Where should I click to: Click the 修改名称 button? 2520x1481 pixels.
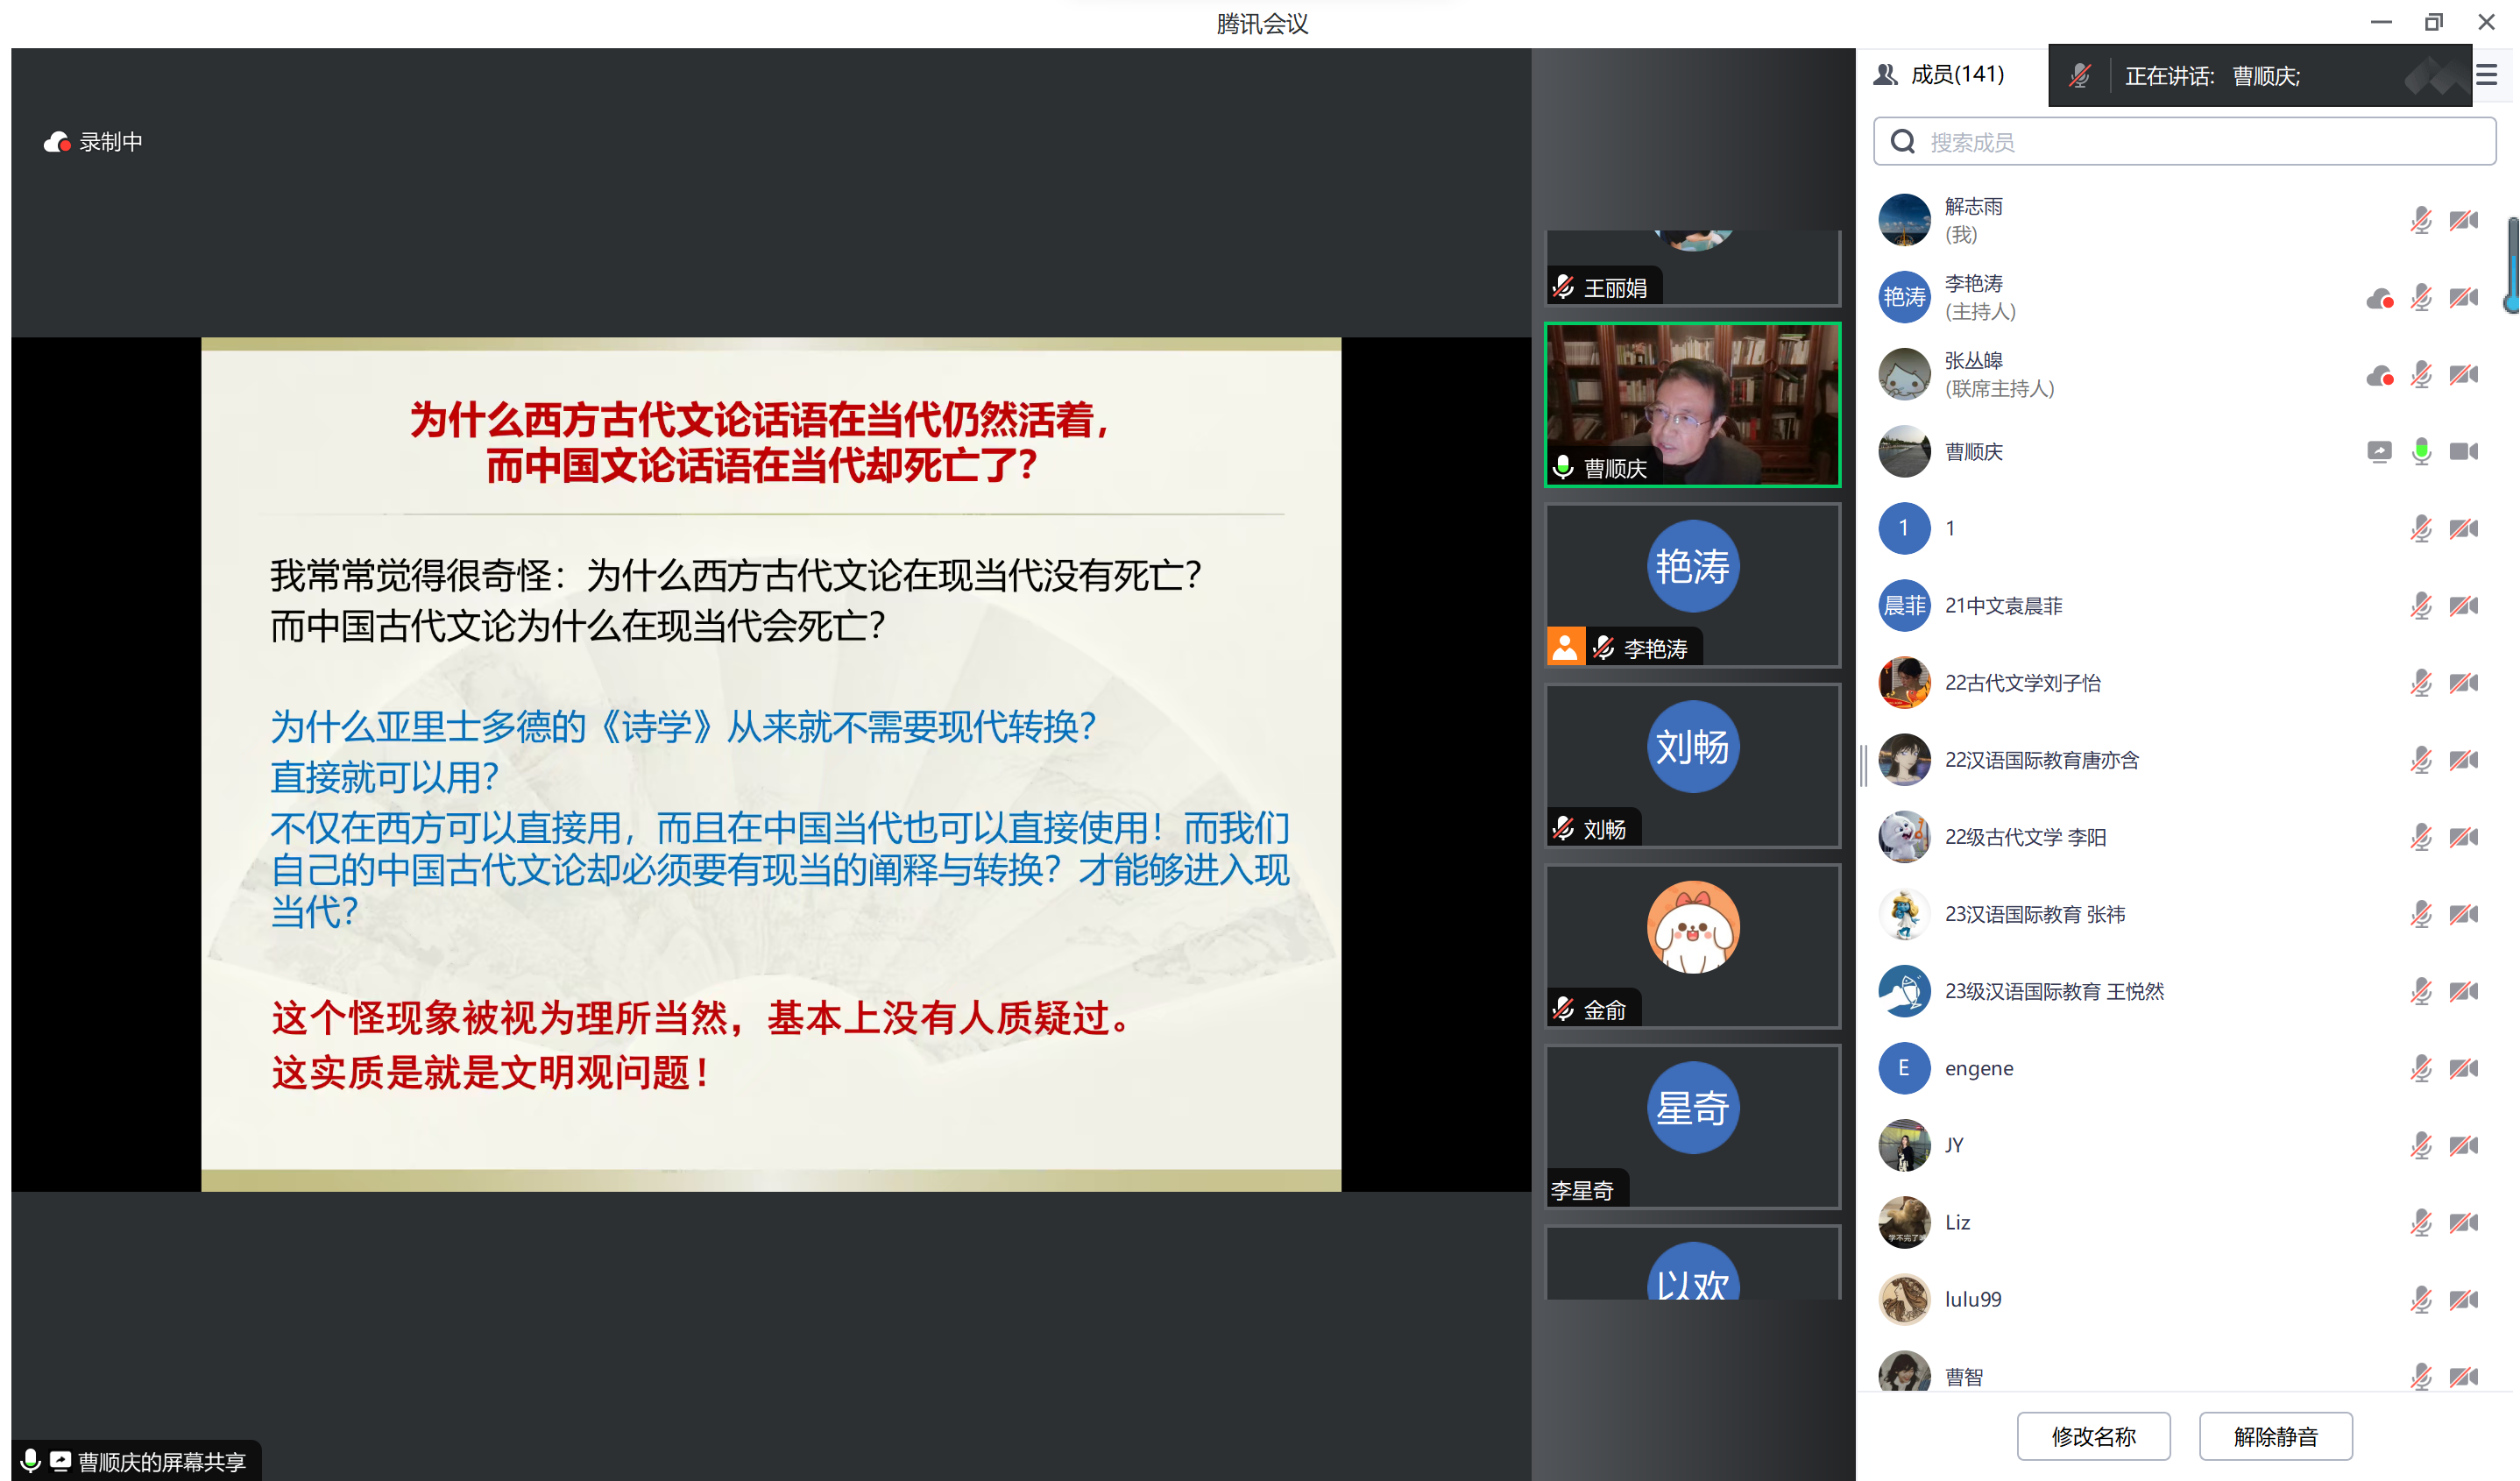pyautogui.click(x=2093, y=1436)
